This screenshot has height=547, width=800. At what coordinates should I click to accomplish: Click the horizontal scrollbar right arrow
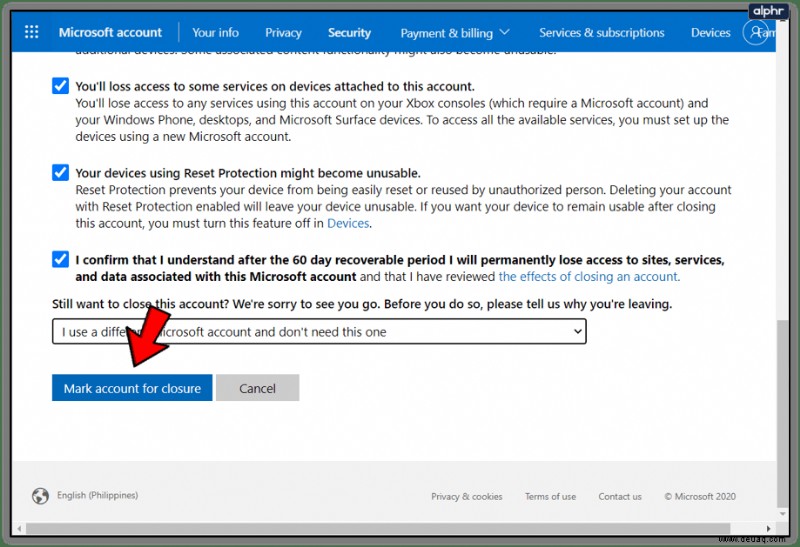click(x=768, y=529)
